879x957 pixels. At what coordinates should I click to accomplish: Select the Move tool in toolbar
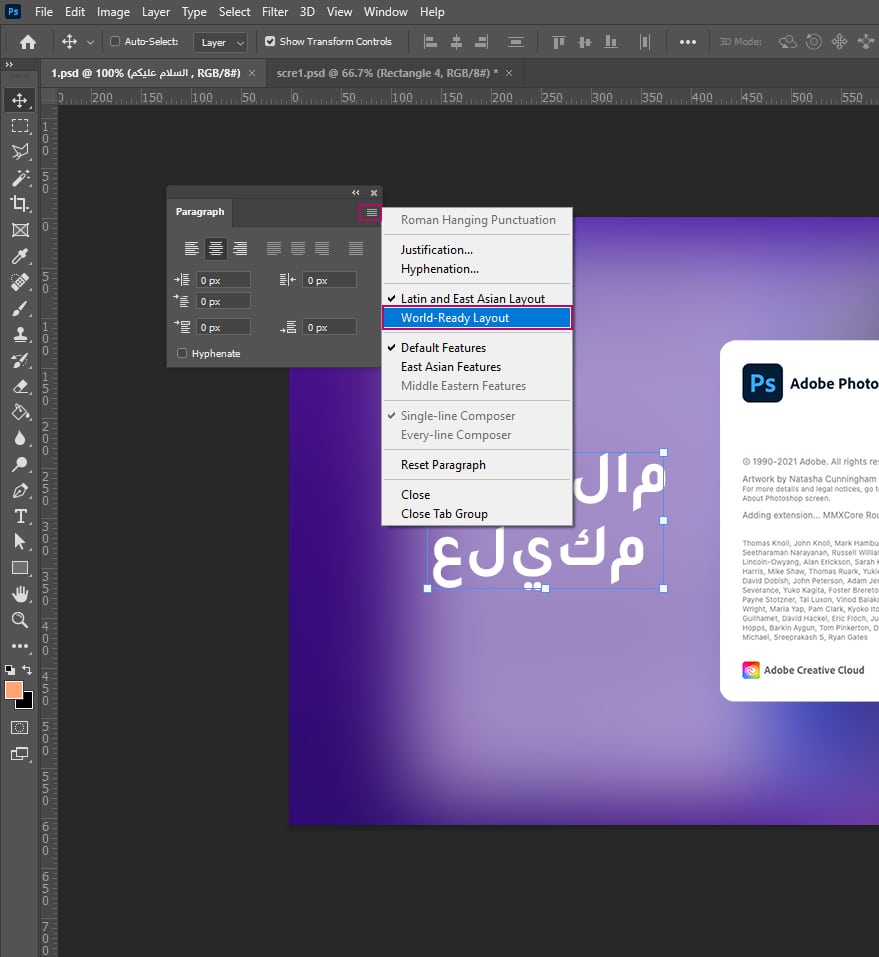click(20, 100)
